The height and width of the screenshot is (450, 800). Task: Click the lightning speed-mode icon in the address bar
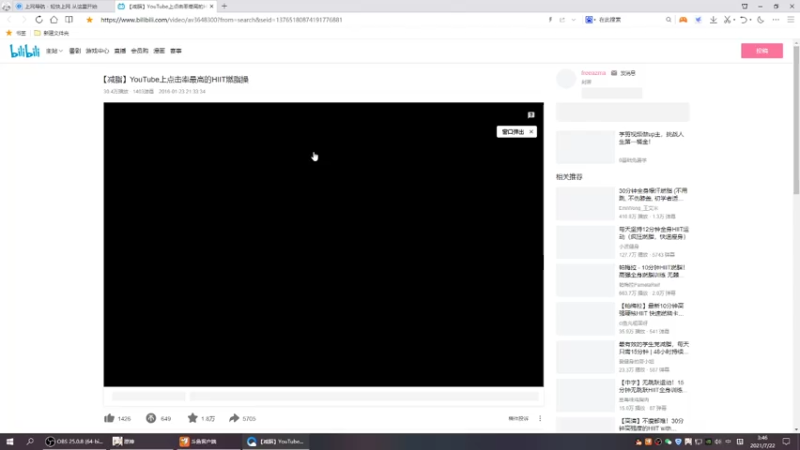pyautogui.click(x=550, y=20)
